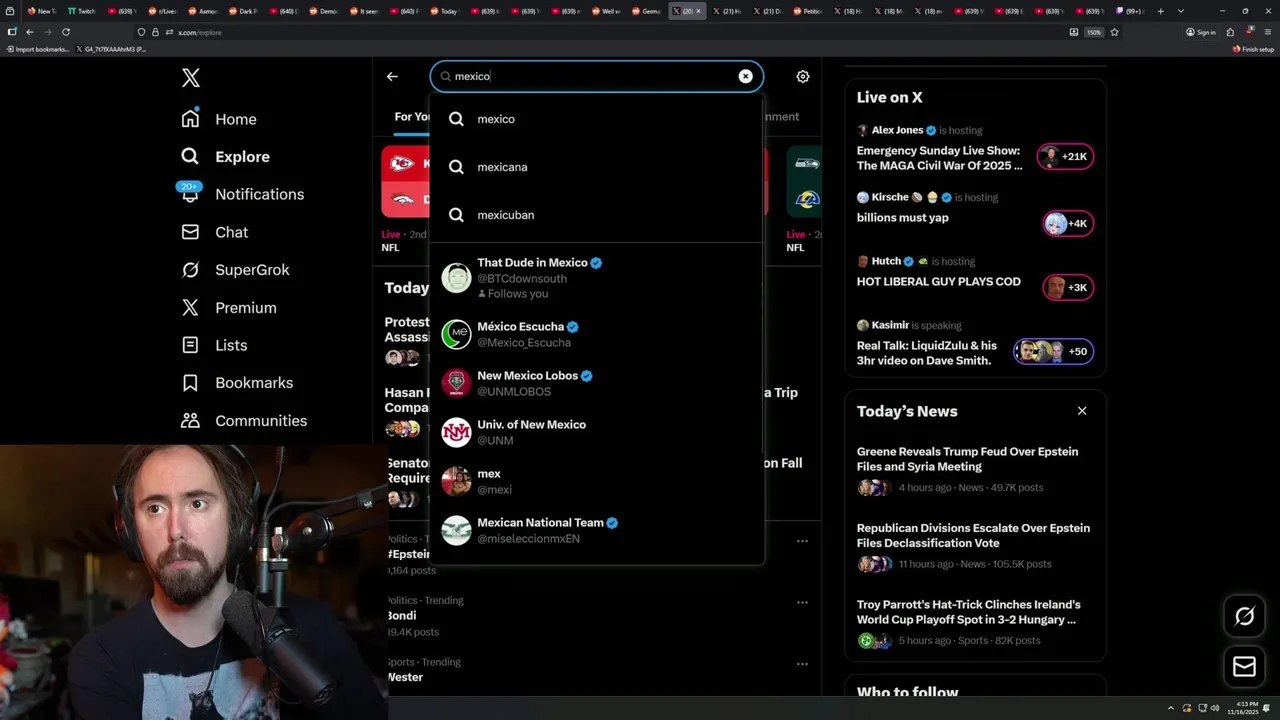Join the Kasimir 'Real Talk' space +50
The height and width of the screenshot is (720, 1280).
pos(1054,351)
